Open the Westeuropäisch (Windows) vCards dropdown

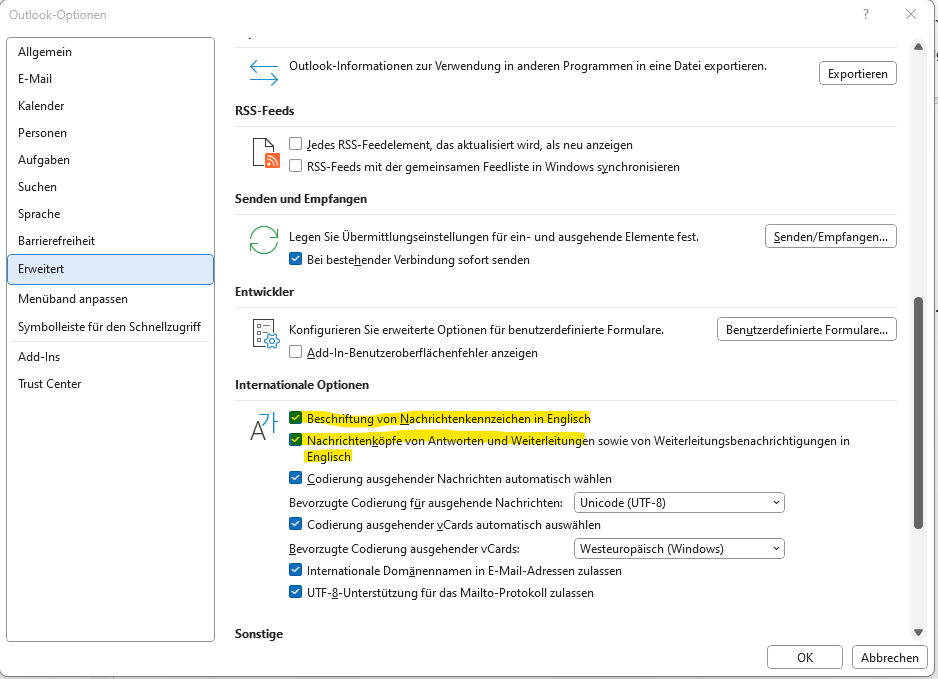[679, 549]
